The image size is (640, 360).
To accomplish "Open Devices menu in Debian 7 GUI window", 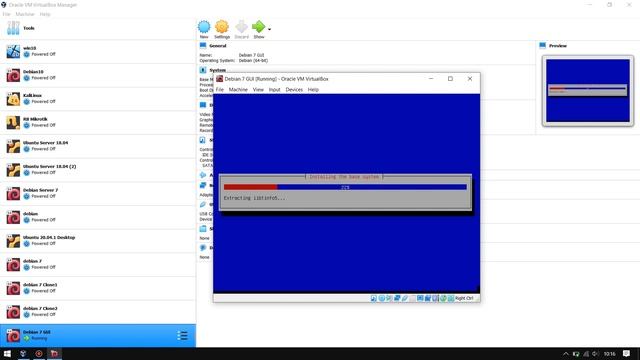I will [294, 89].
